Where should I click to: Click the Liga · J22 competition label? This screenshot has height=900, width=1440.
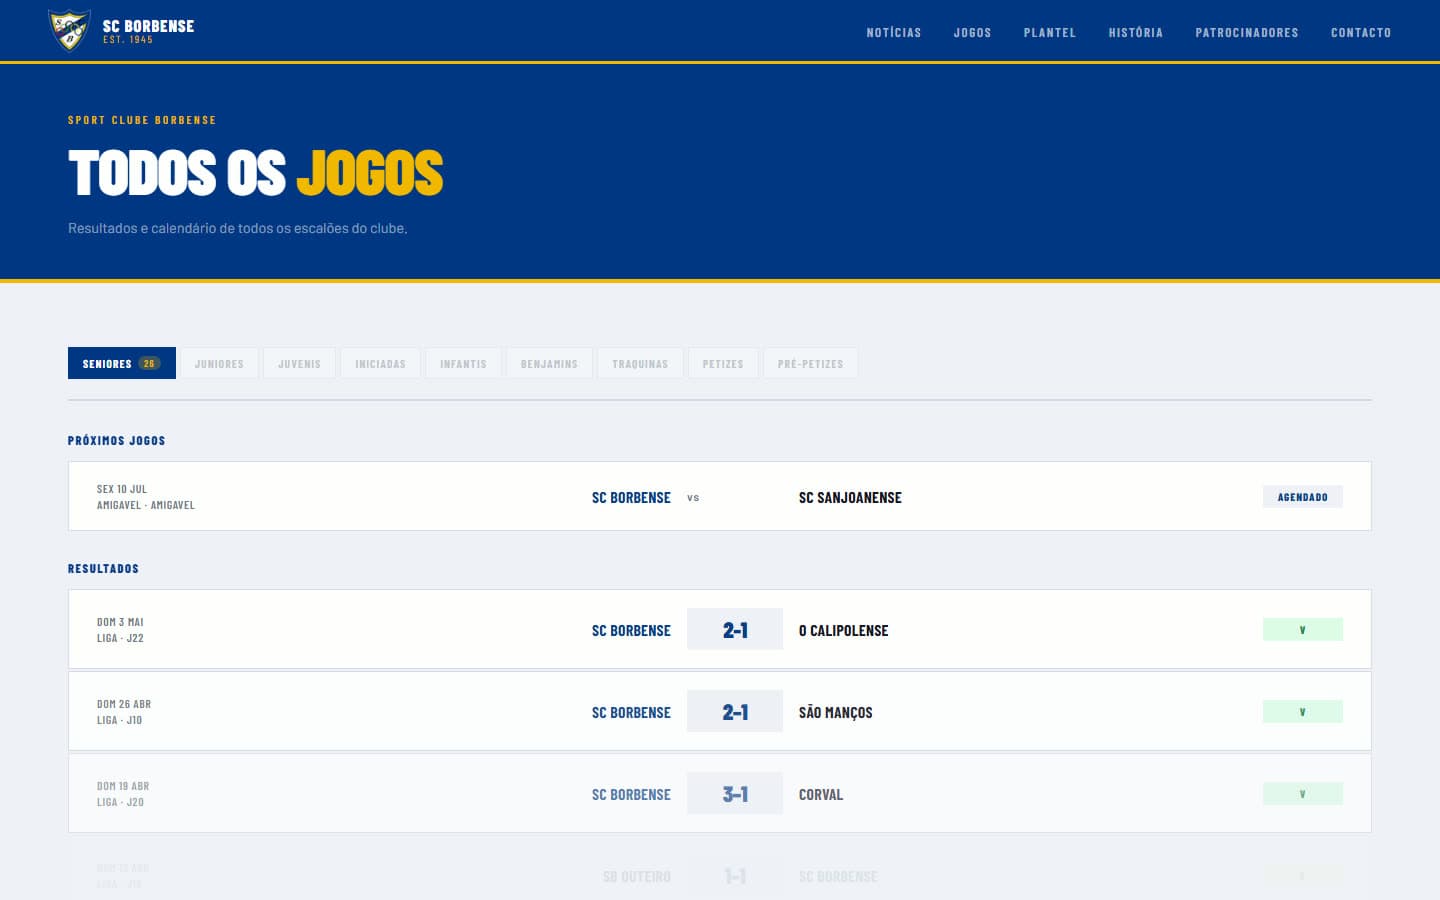pyautogui.click(x=120, y=638)
